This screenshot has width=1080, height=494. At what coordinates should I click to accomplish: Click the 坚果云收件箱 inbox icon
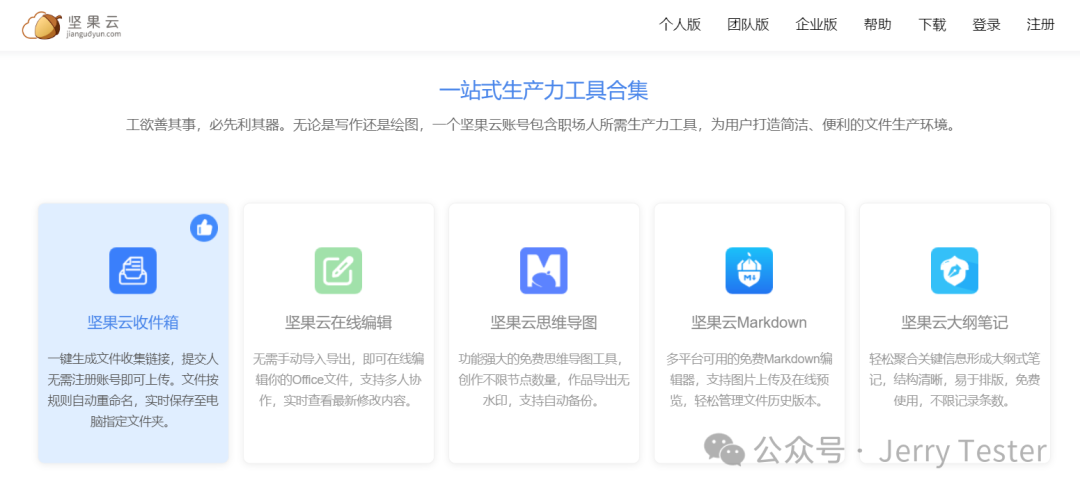pos(133,271)
